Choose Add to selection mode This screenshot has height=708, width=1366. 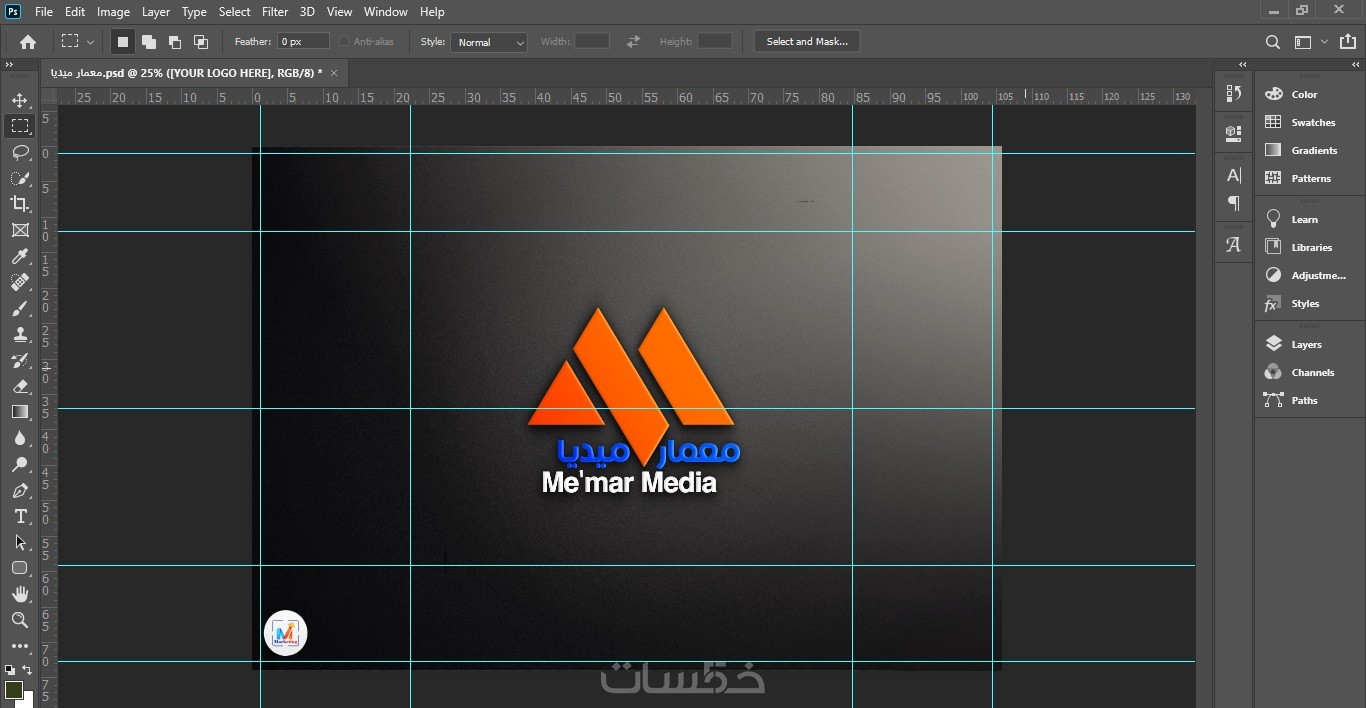[149, 41]
